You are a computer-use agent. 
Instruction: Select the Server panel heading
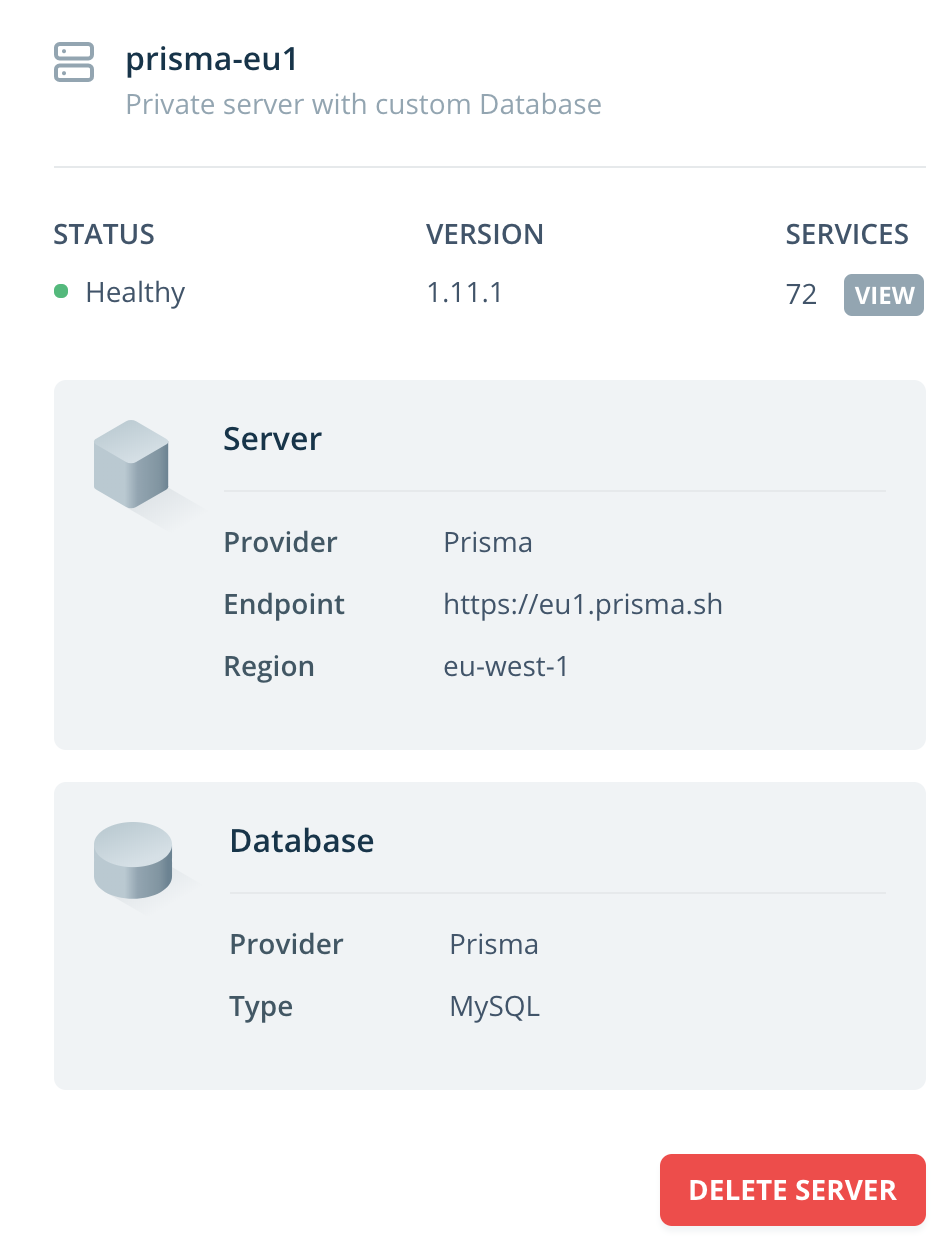coord(272,438)
